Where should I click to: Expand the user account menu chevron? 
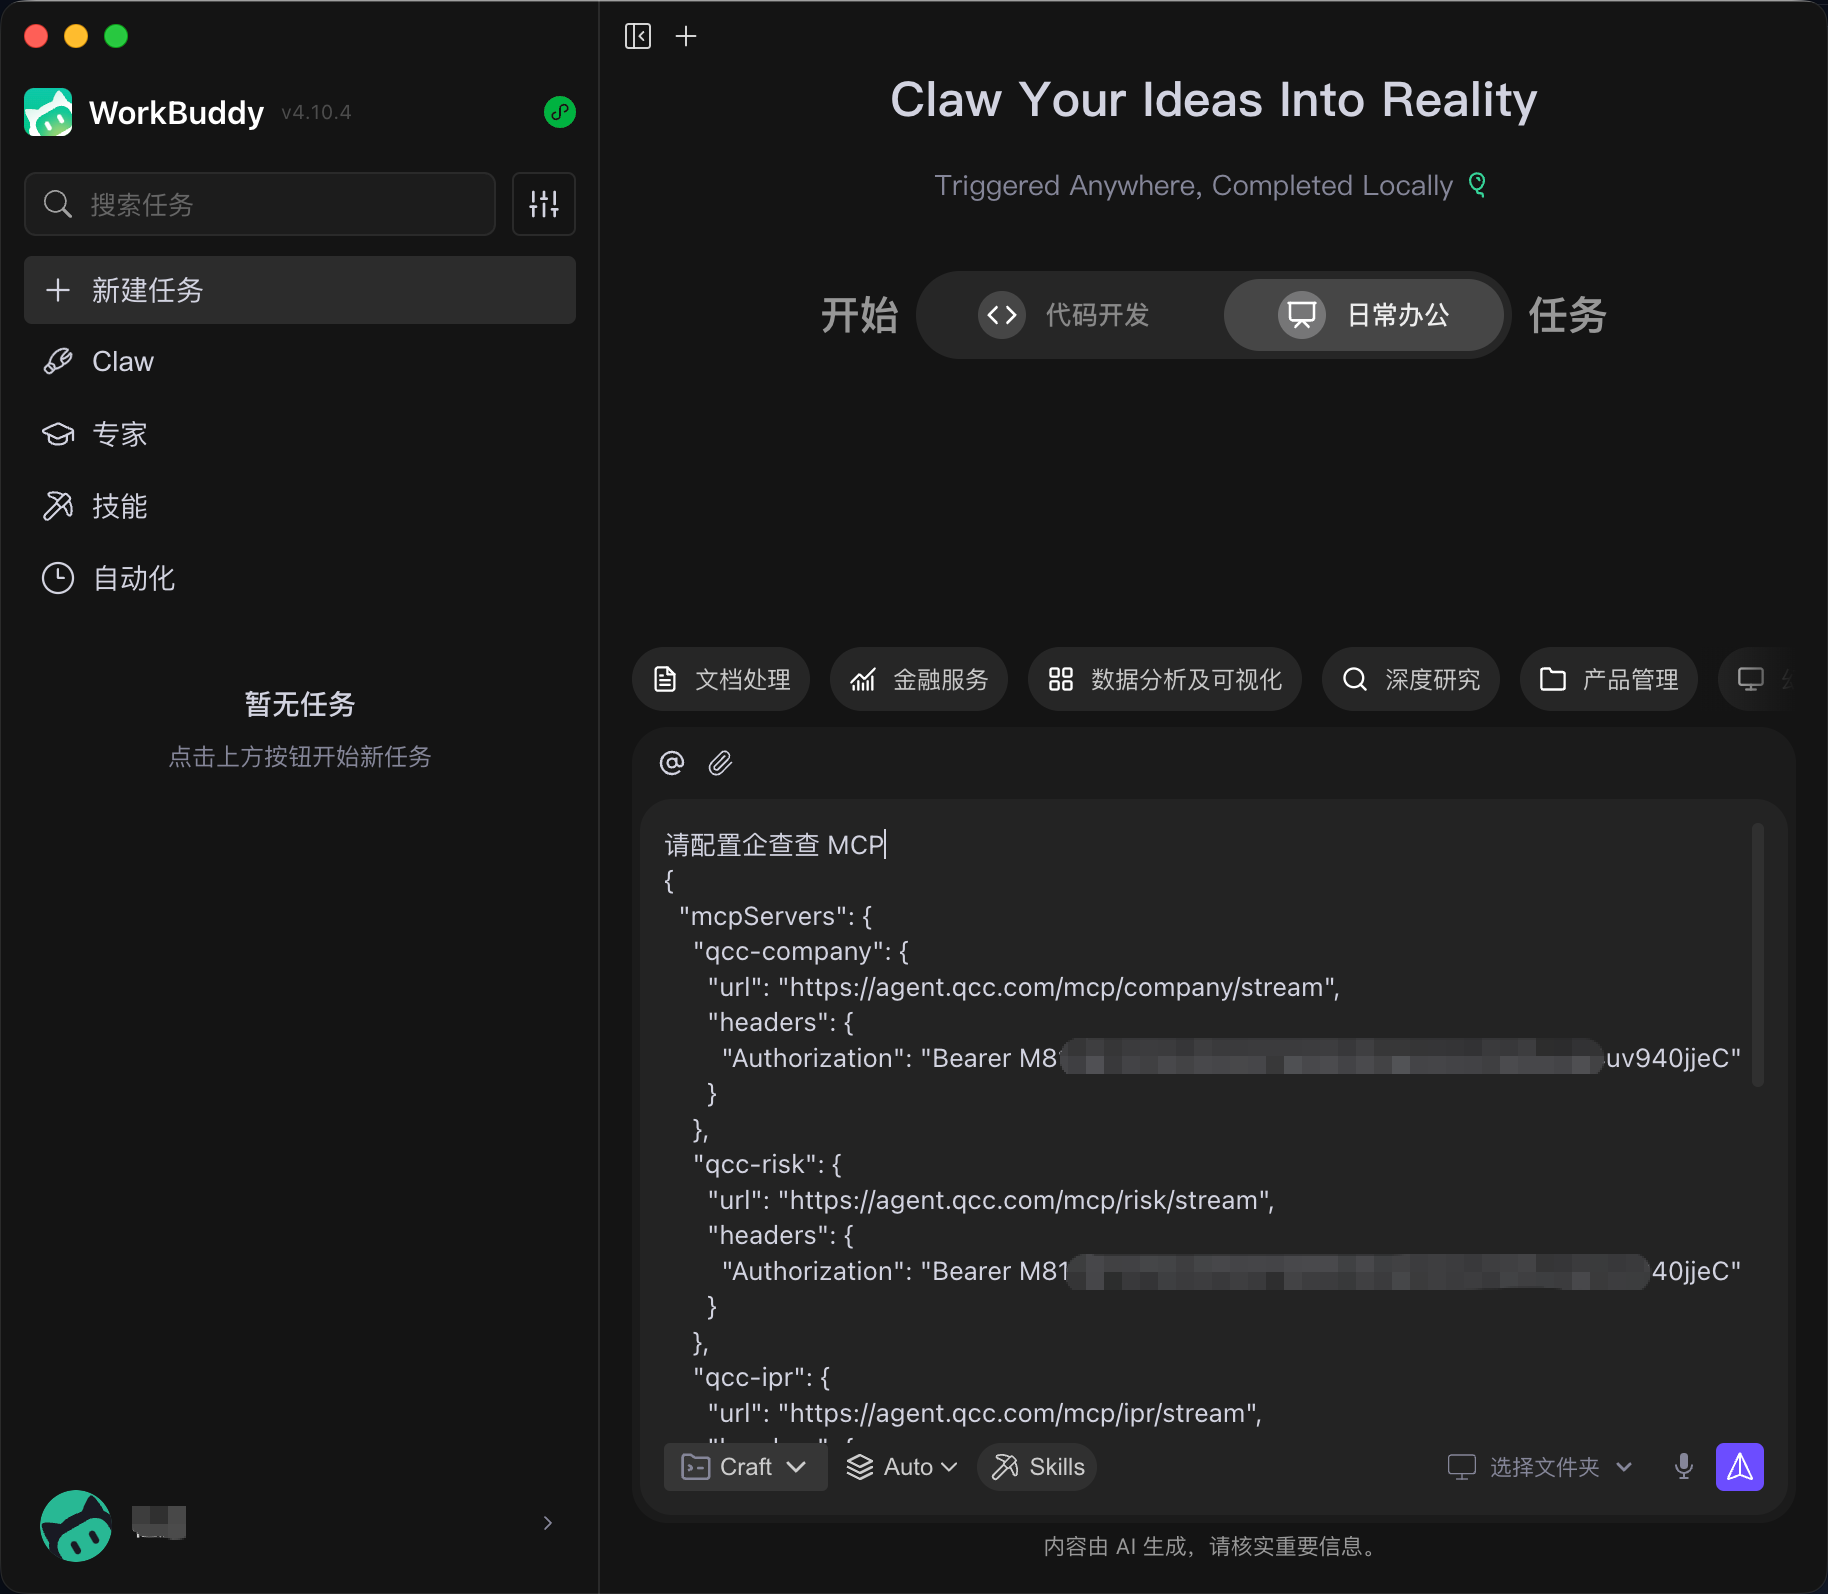547,1523
